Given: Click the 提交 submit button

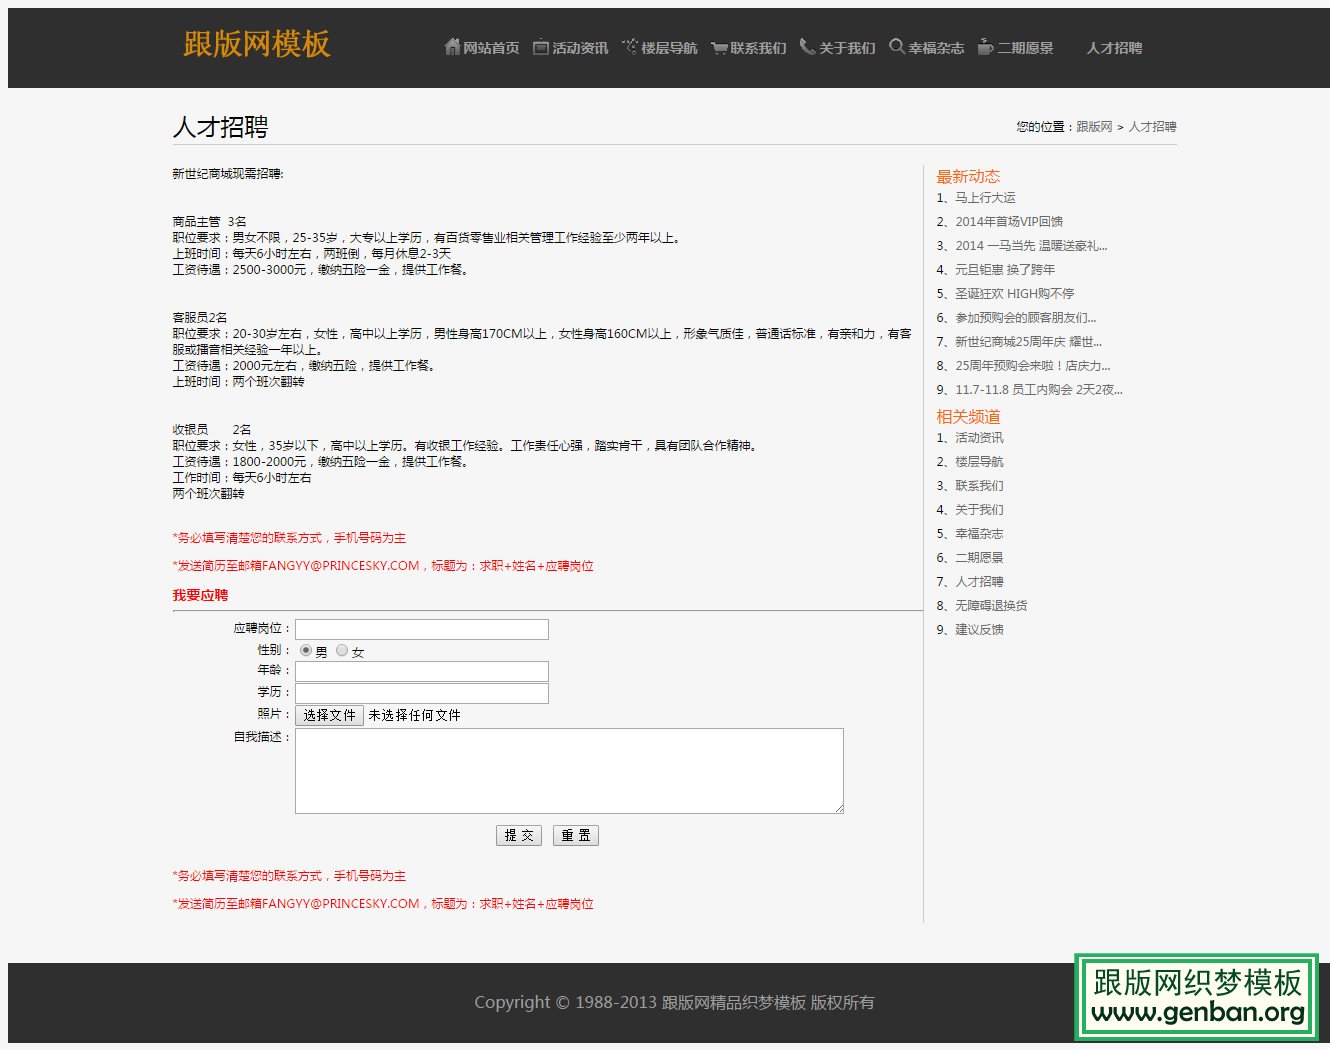Looking at the screenshot, I should point(519,835).
